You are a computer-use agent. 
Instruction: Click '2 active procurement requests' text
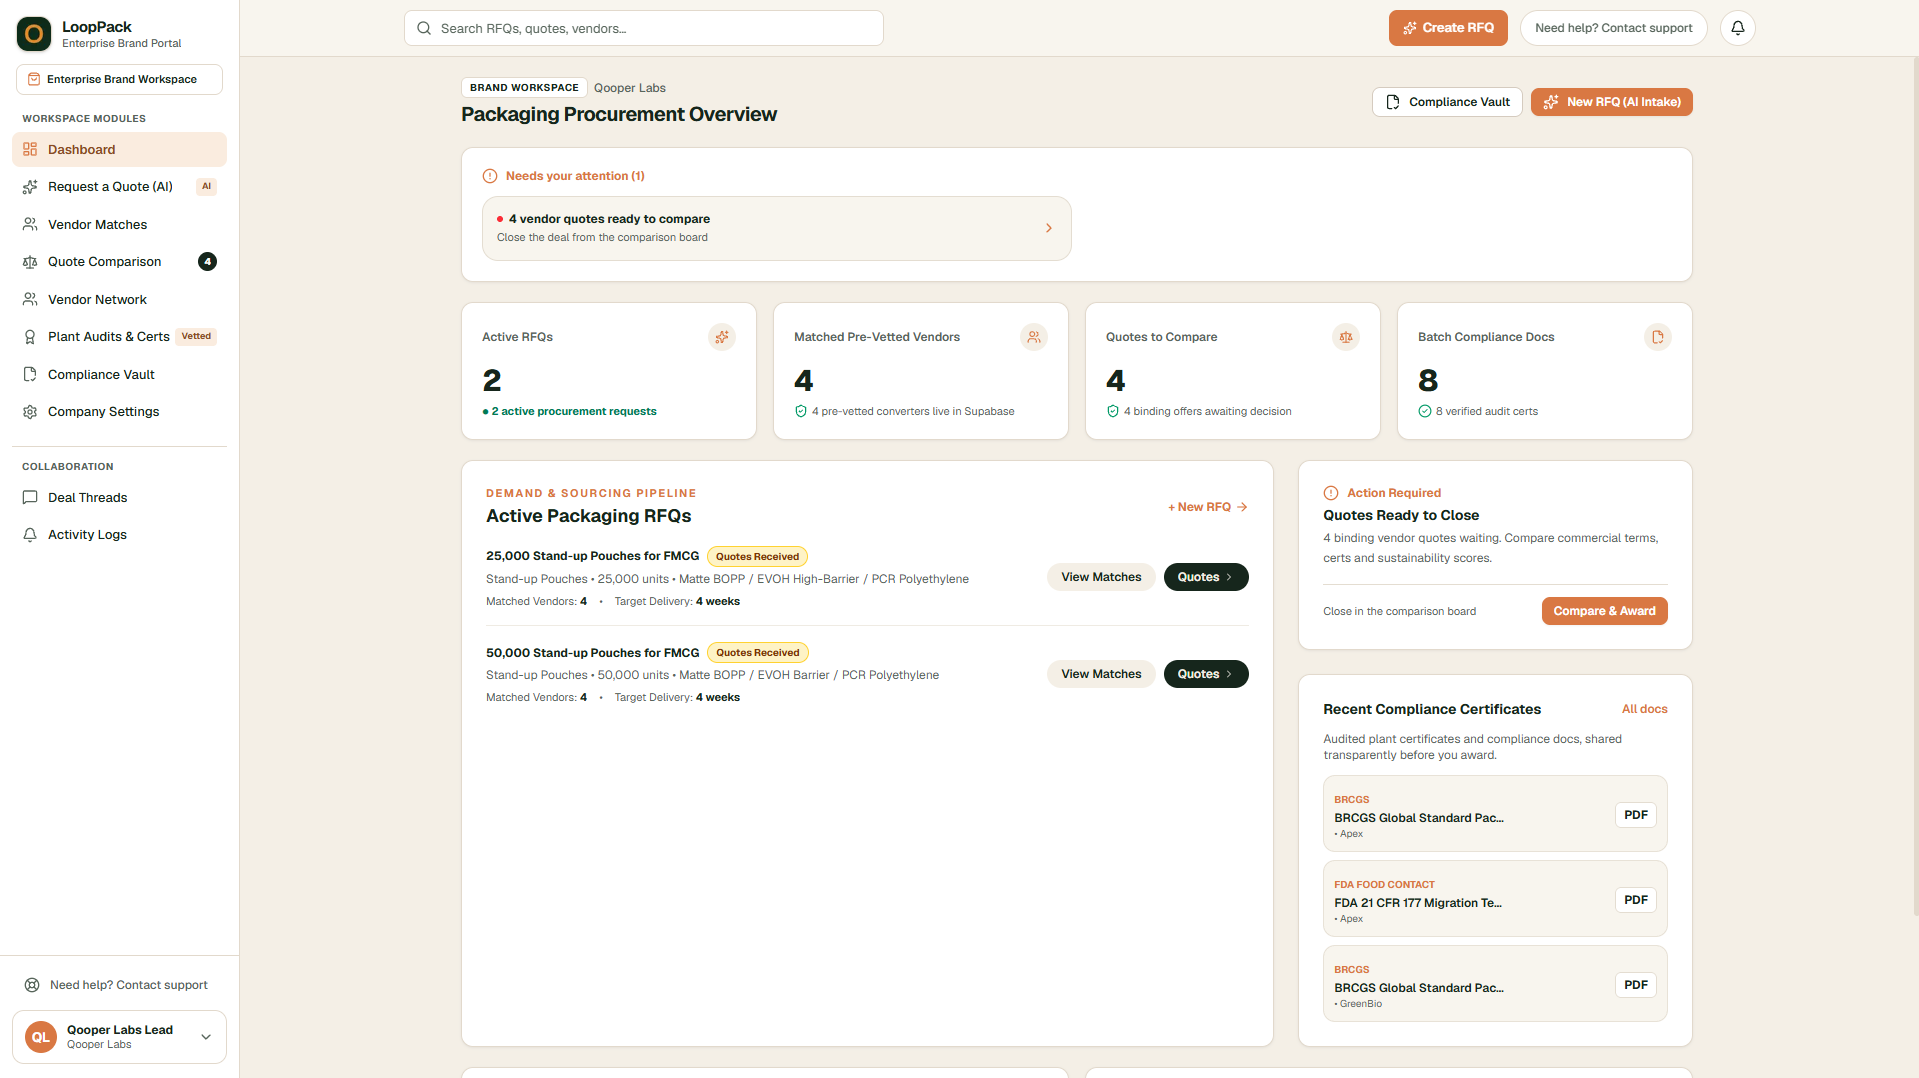click(574, 411)
